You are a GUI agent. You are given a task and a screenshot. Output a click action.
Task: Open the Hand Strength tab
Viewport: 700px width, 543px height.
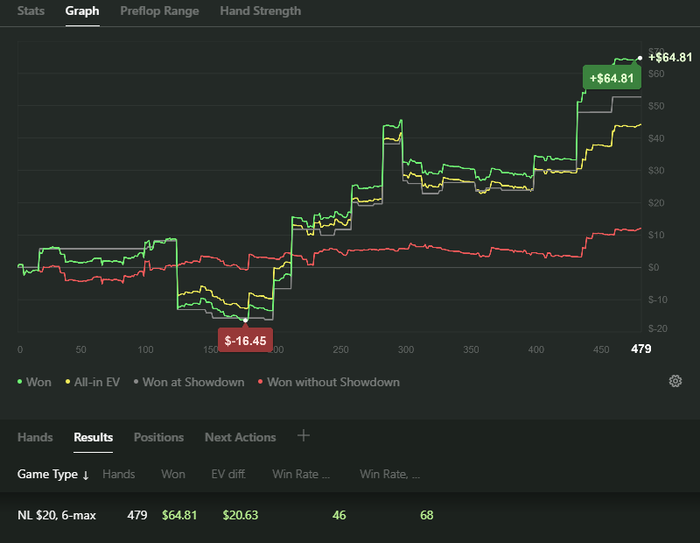click(x=260, y=11)
